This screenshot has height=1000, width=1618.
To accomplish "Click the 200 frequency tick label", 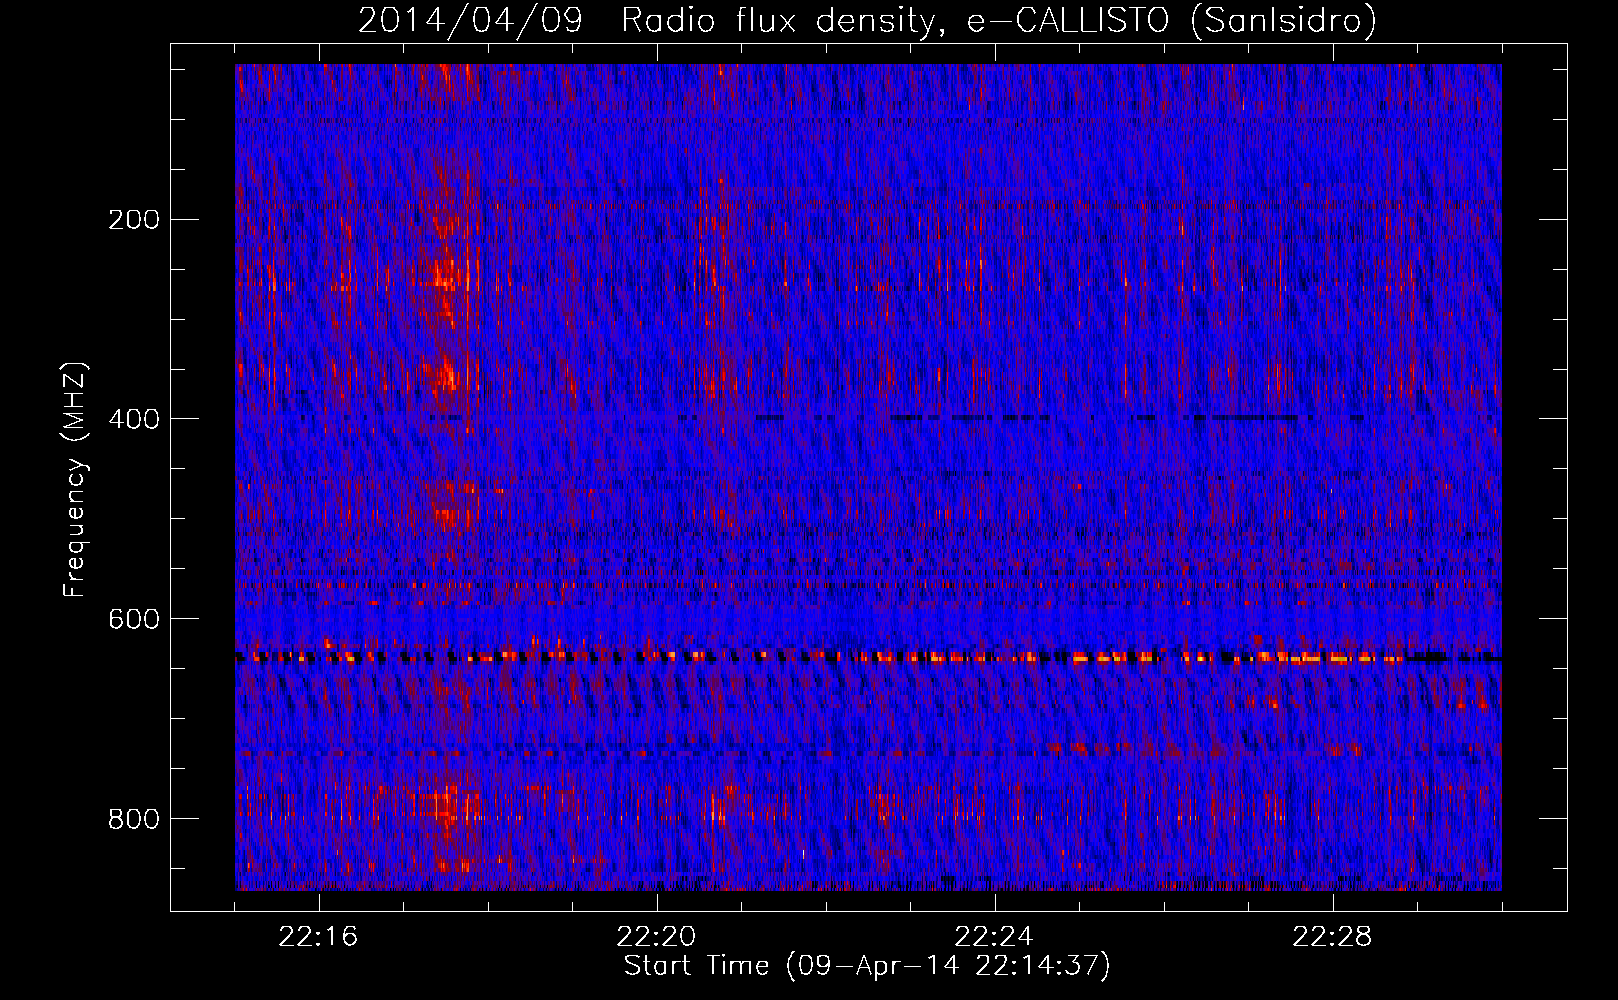I will tap(134, 220).
